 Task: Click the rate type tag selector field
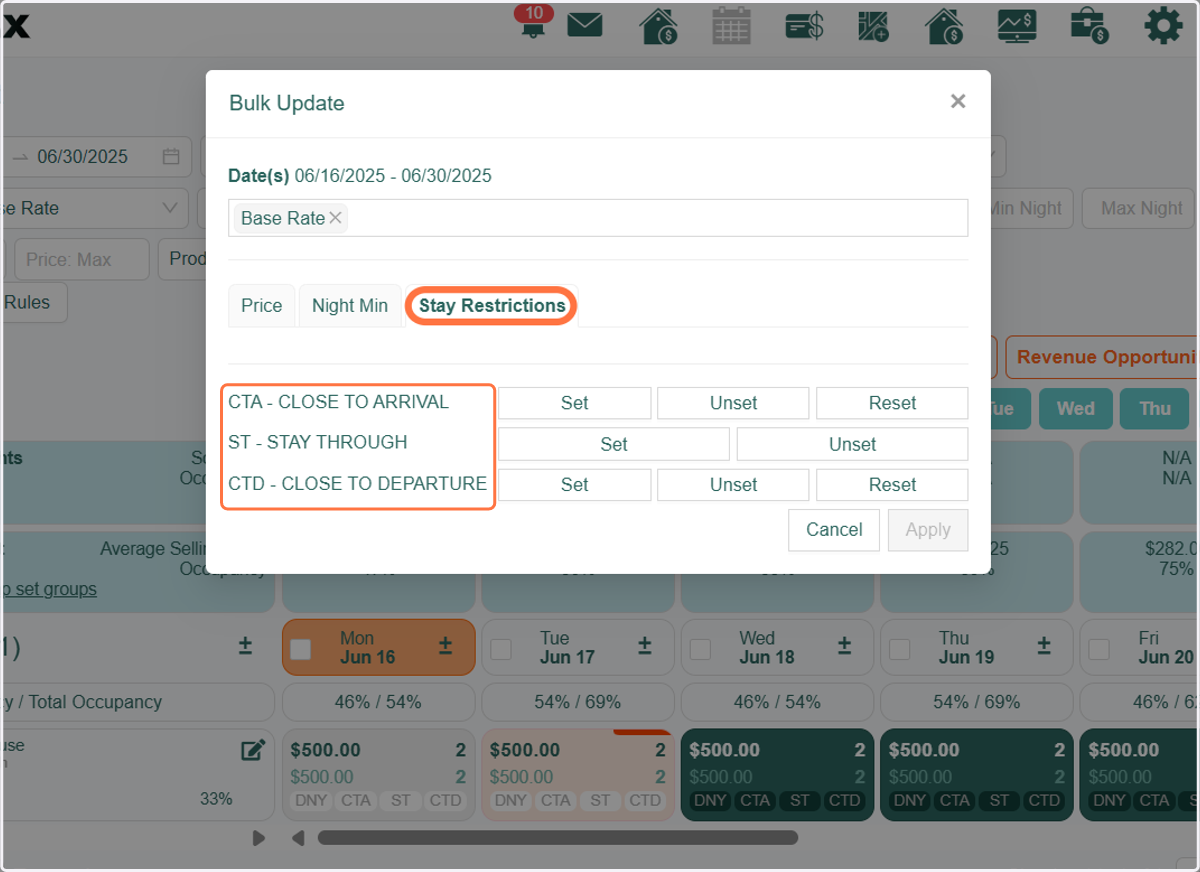click(x=598, y=218)
